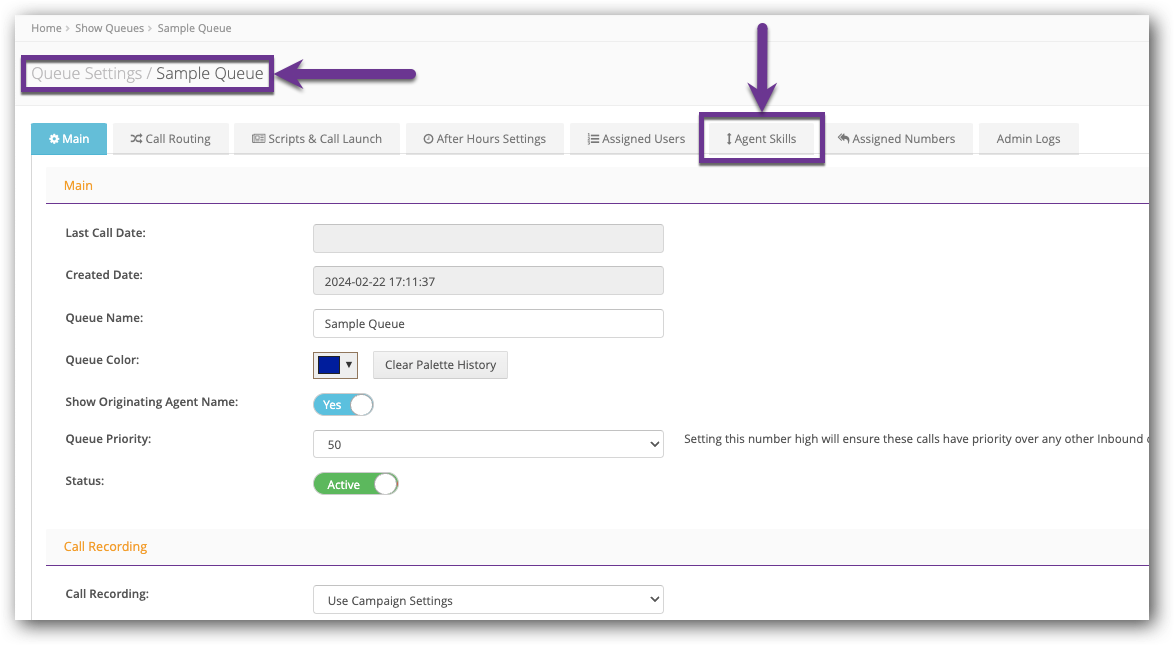Viewport: 1174px width, 645px height.
Task: Expand the Call Recording dropdown
Action: [x=488, y=600]
